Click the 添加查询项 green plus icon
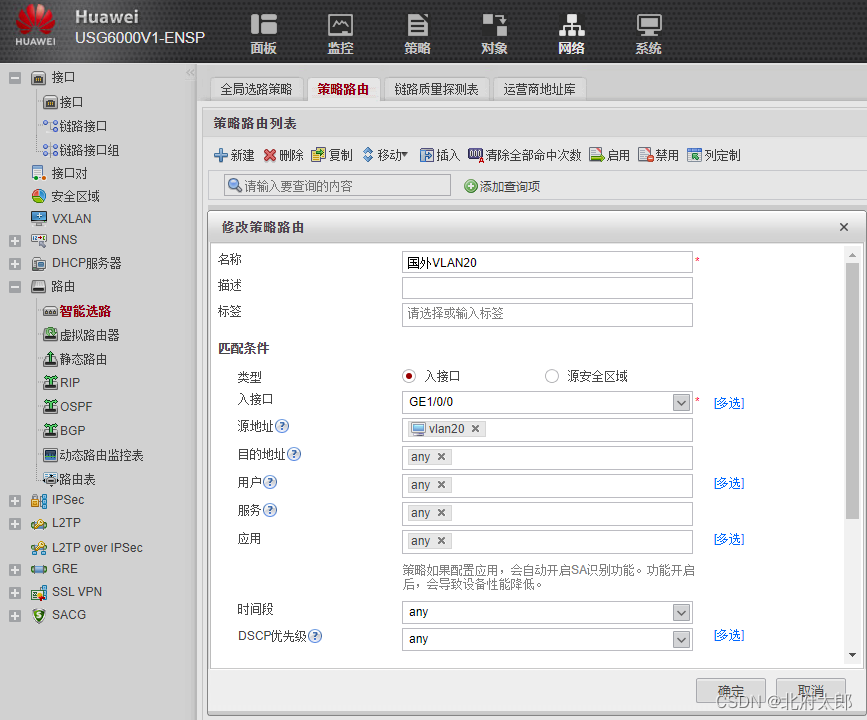Viewport: 867px width, 720px height. tap(471, 186)
